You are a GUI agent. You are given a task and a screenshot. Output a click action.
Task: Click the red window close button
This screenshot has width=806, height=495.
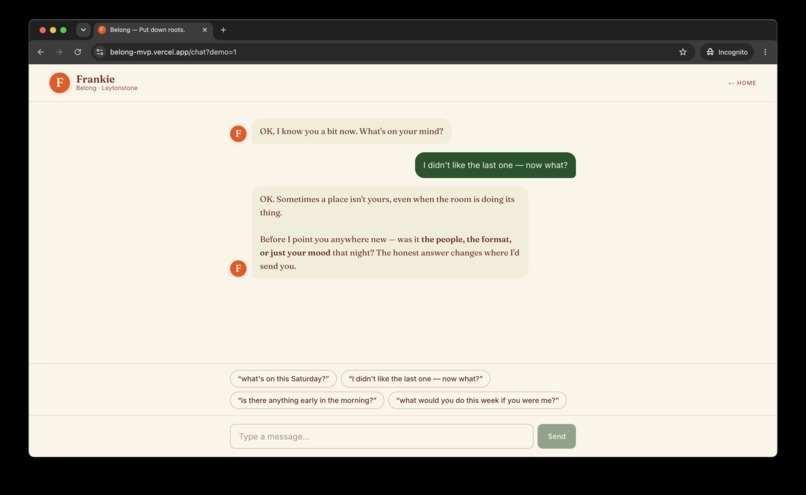coord(43,30)
